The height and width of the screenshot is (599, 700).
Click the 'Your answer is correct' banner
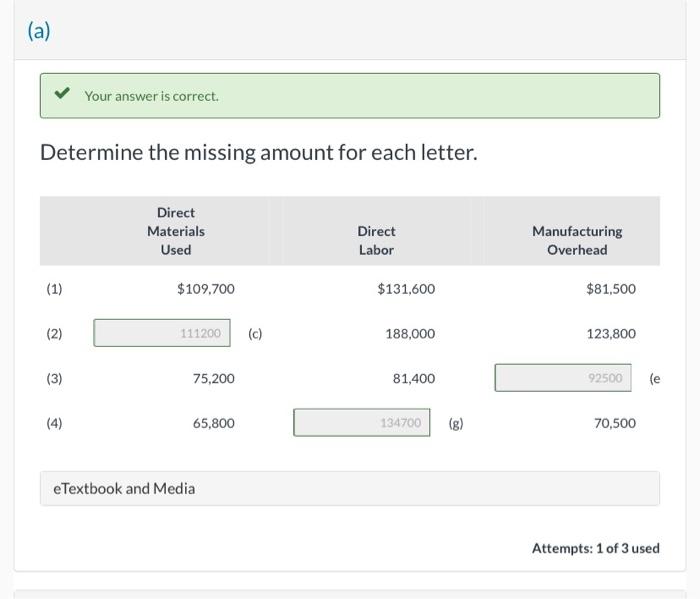[350, 96]
